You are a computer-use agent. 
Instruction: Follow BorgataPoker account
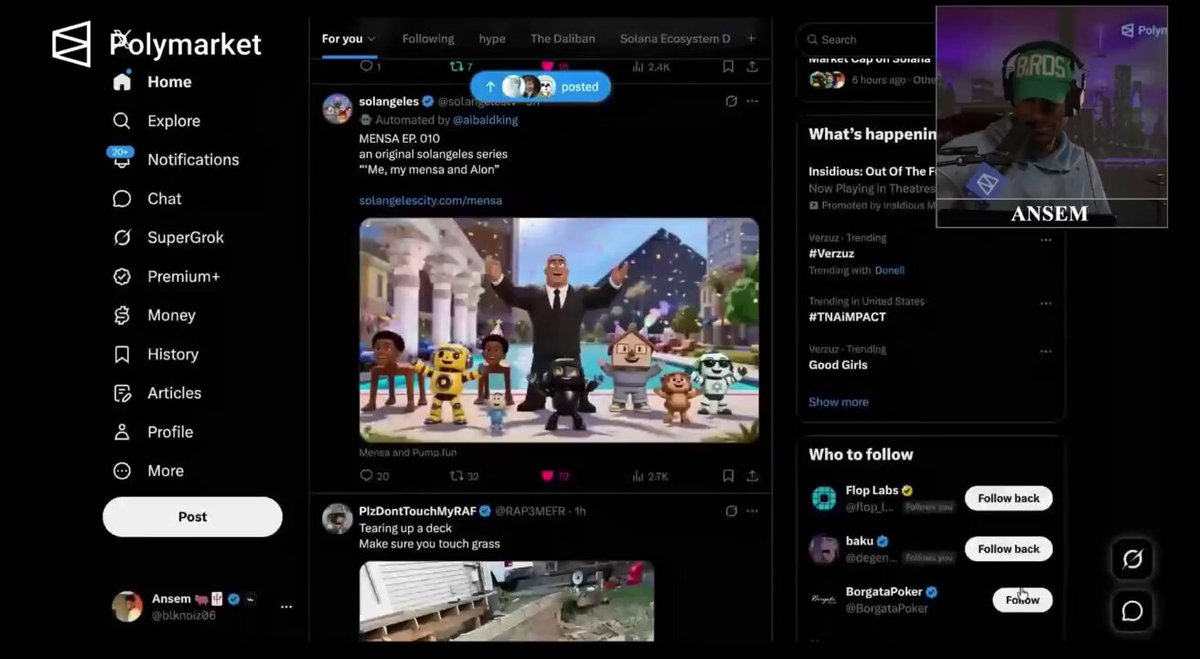(1022, 600)
